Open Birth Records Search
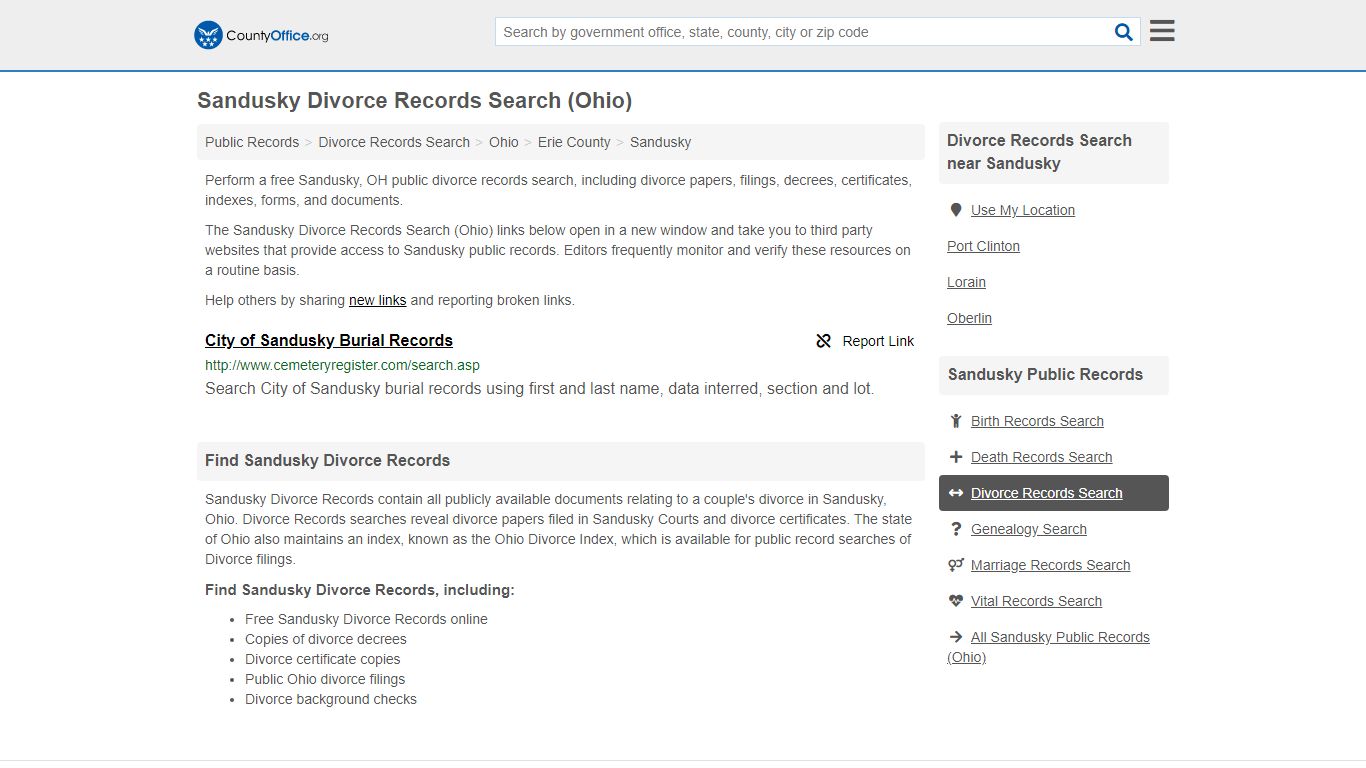The height and width of the screenshot is (768, 1366). coord(1037,421)
